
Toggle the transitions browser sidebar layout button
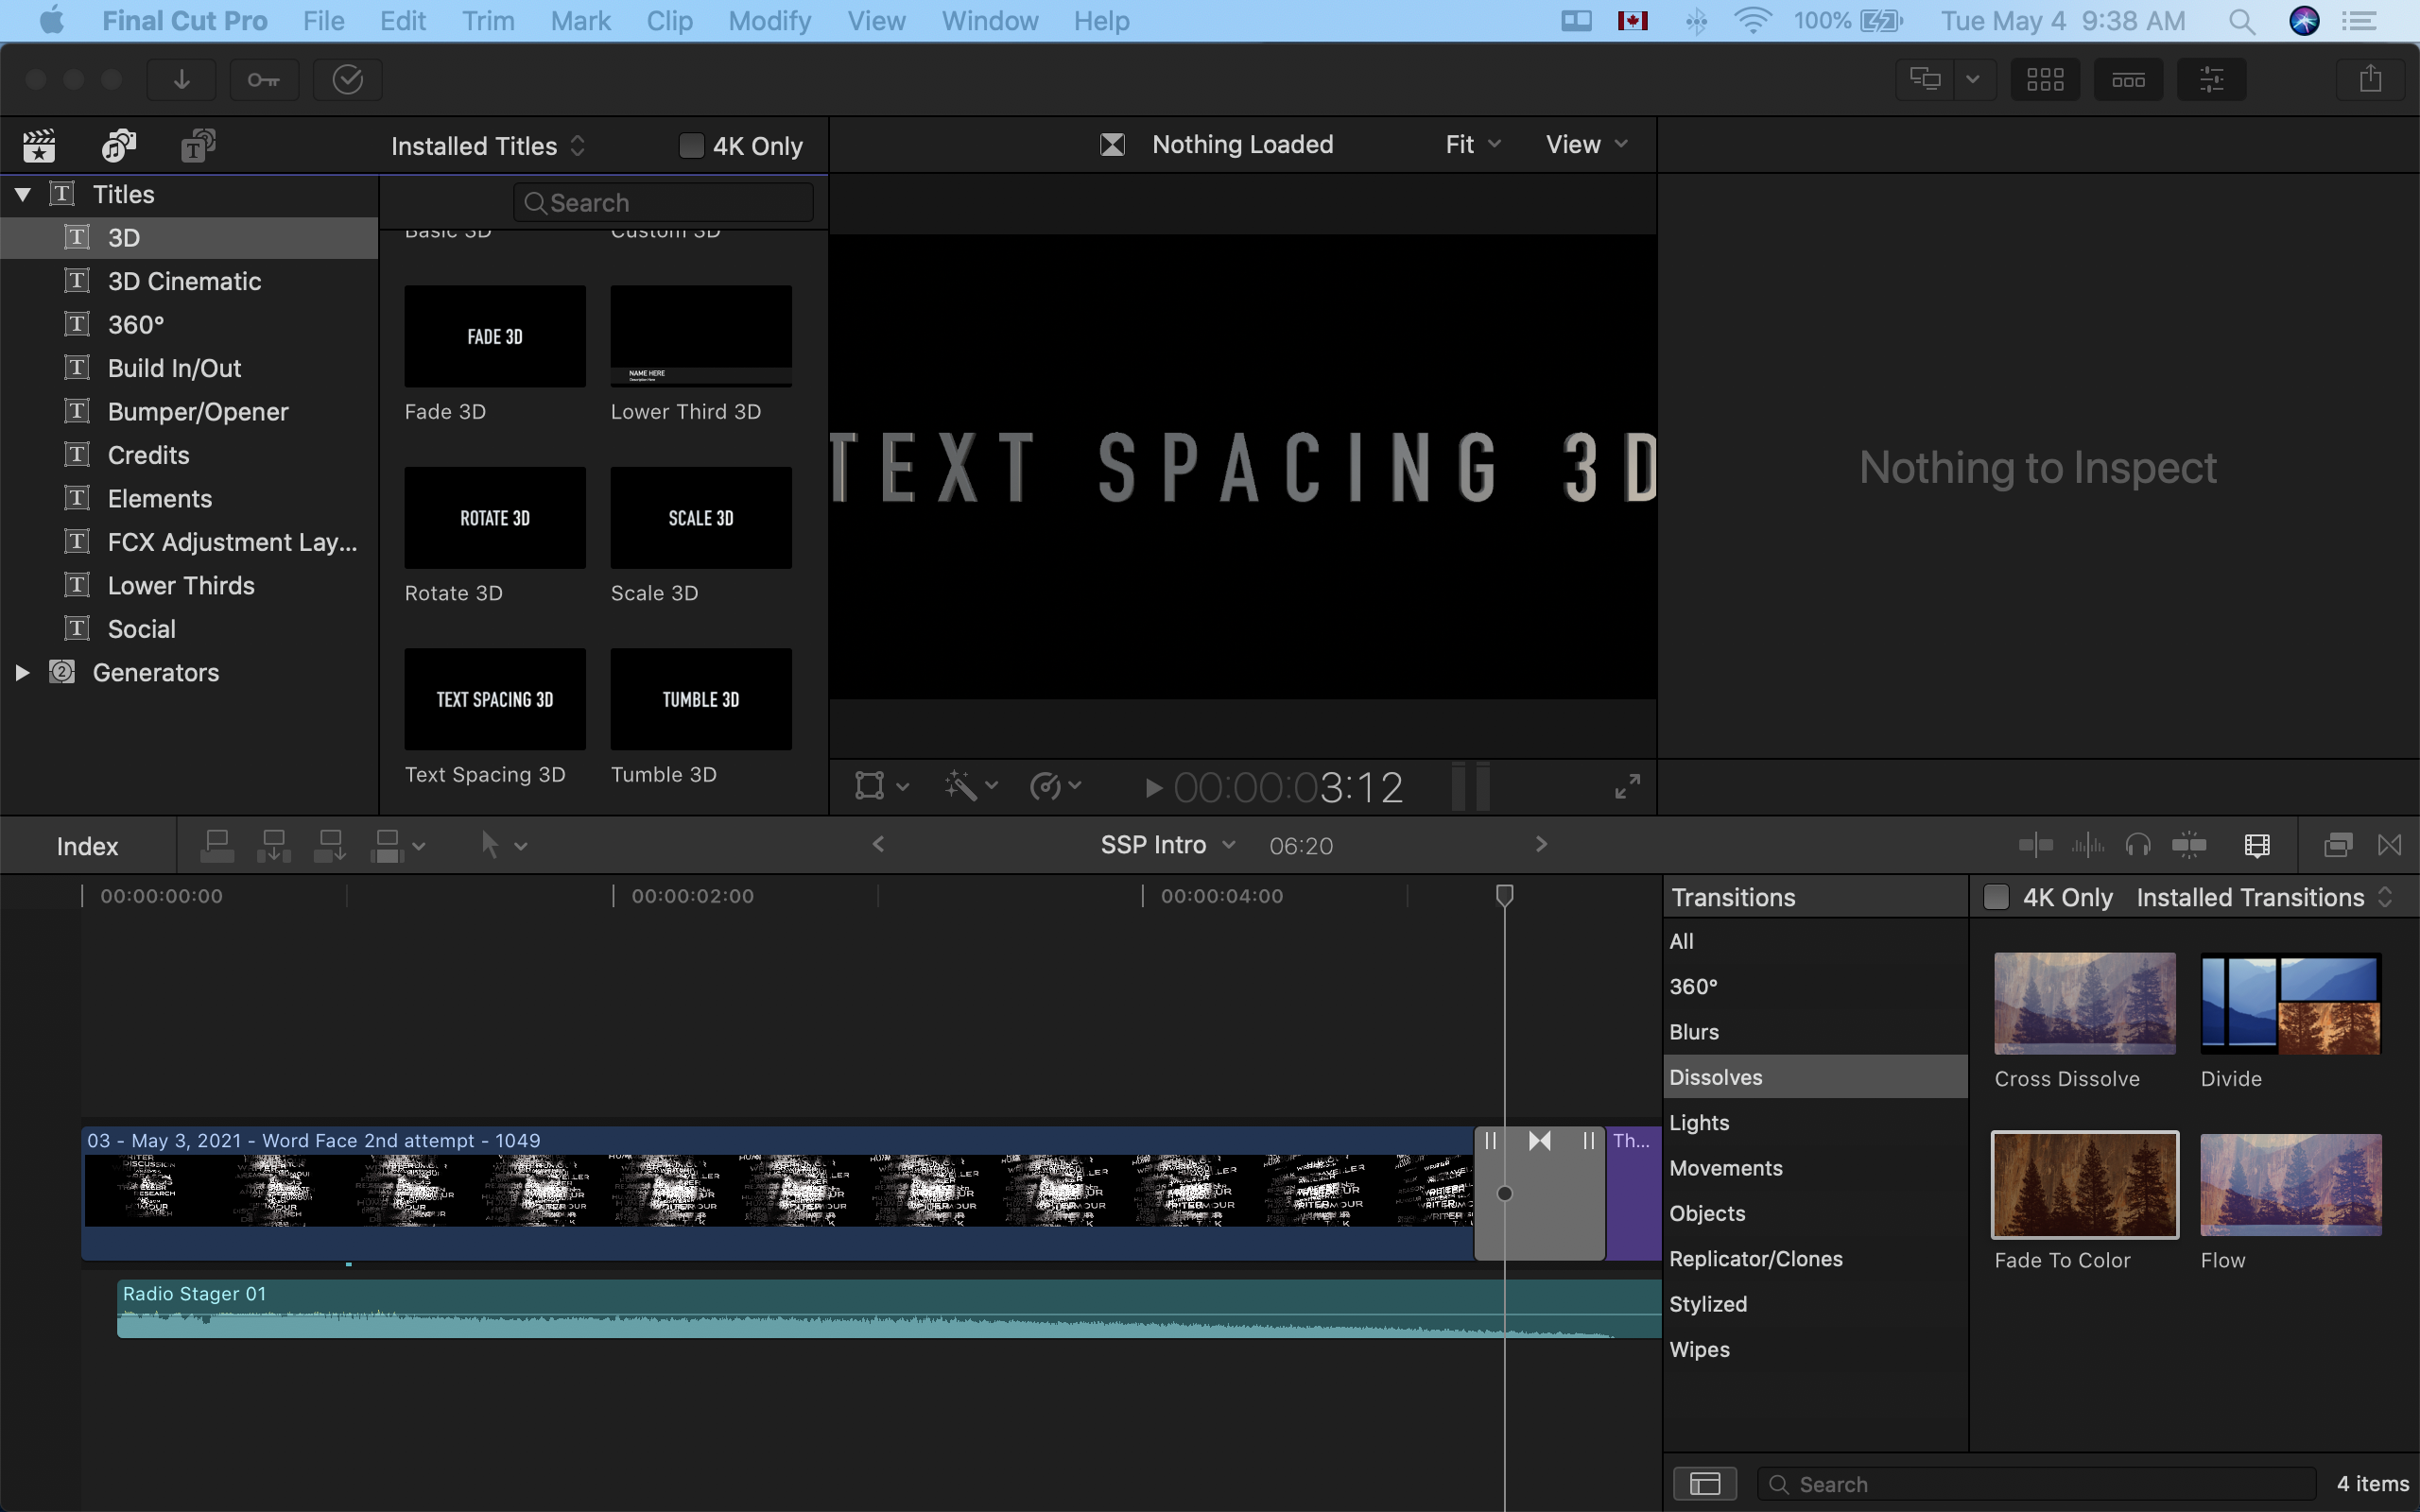click(x=1705, y=1484)
